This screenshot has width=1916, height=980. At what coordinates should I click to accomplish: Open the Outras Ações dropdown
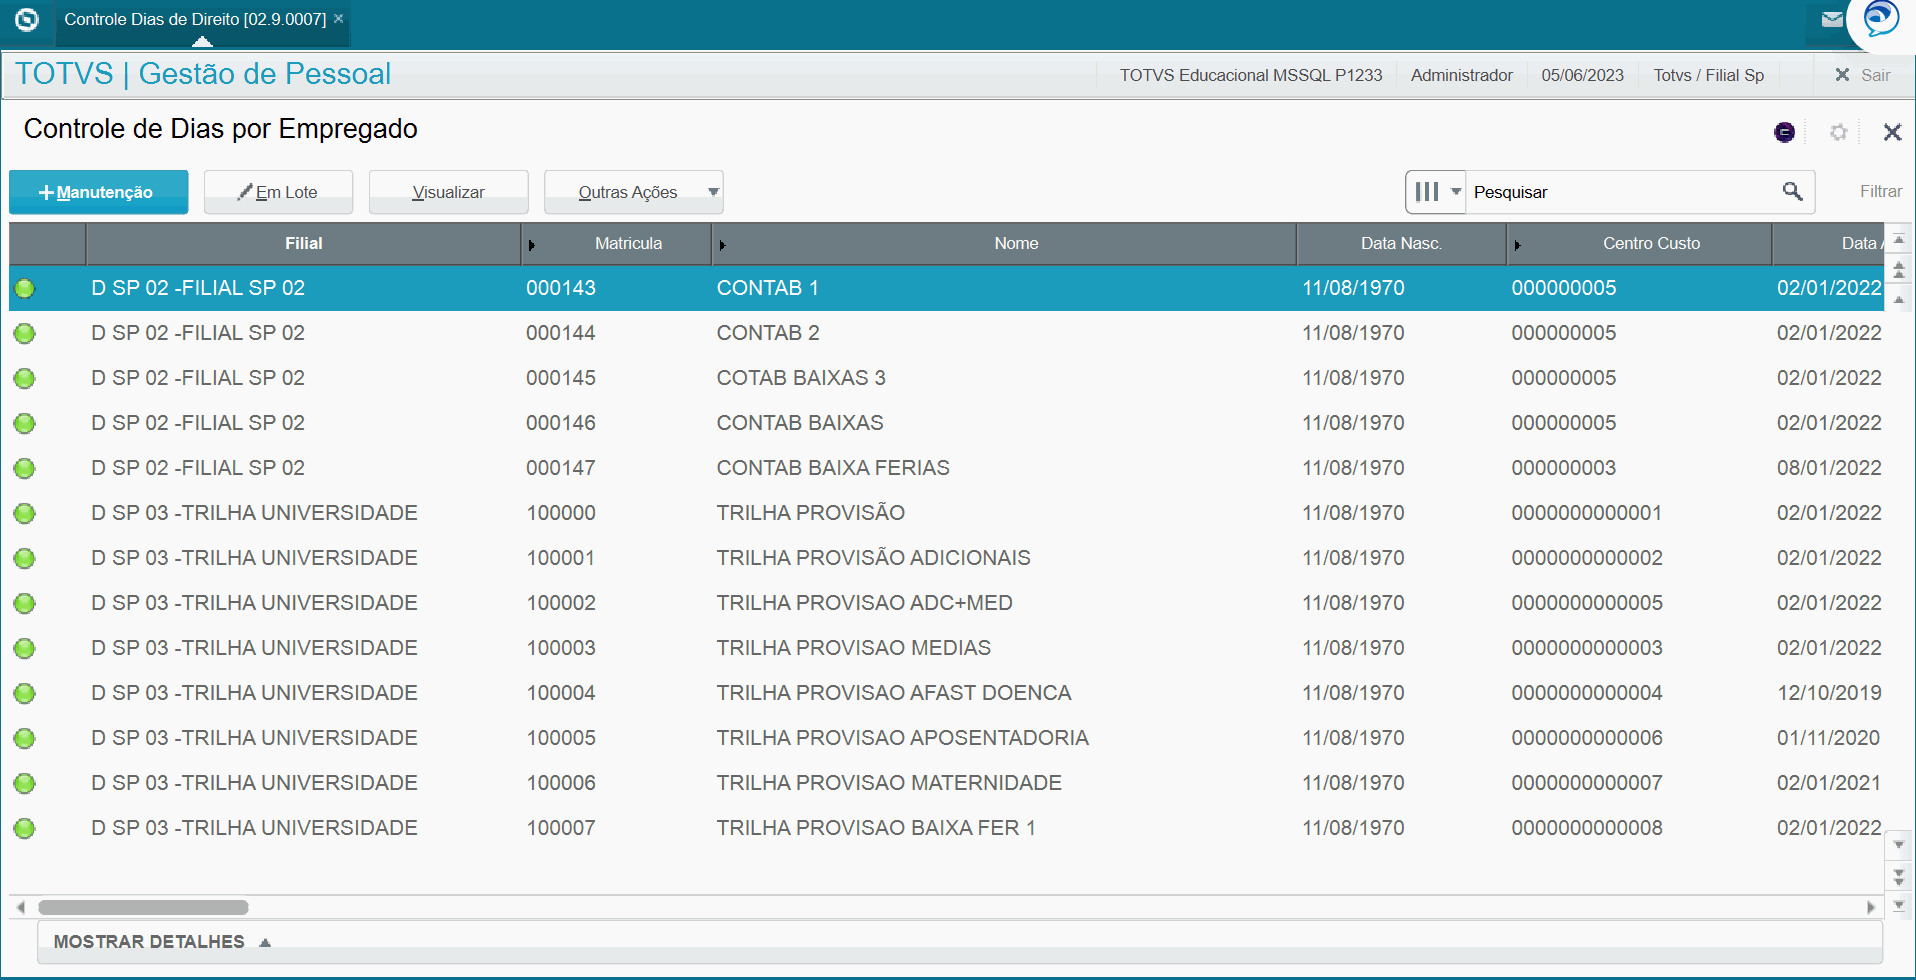633,192
